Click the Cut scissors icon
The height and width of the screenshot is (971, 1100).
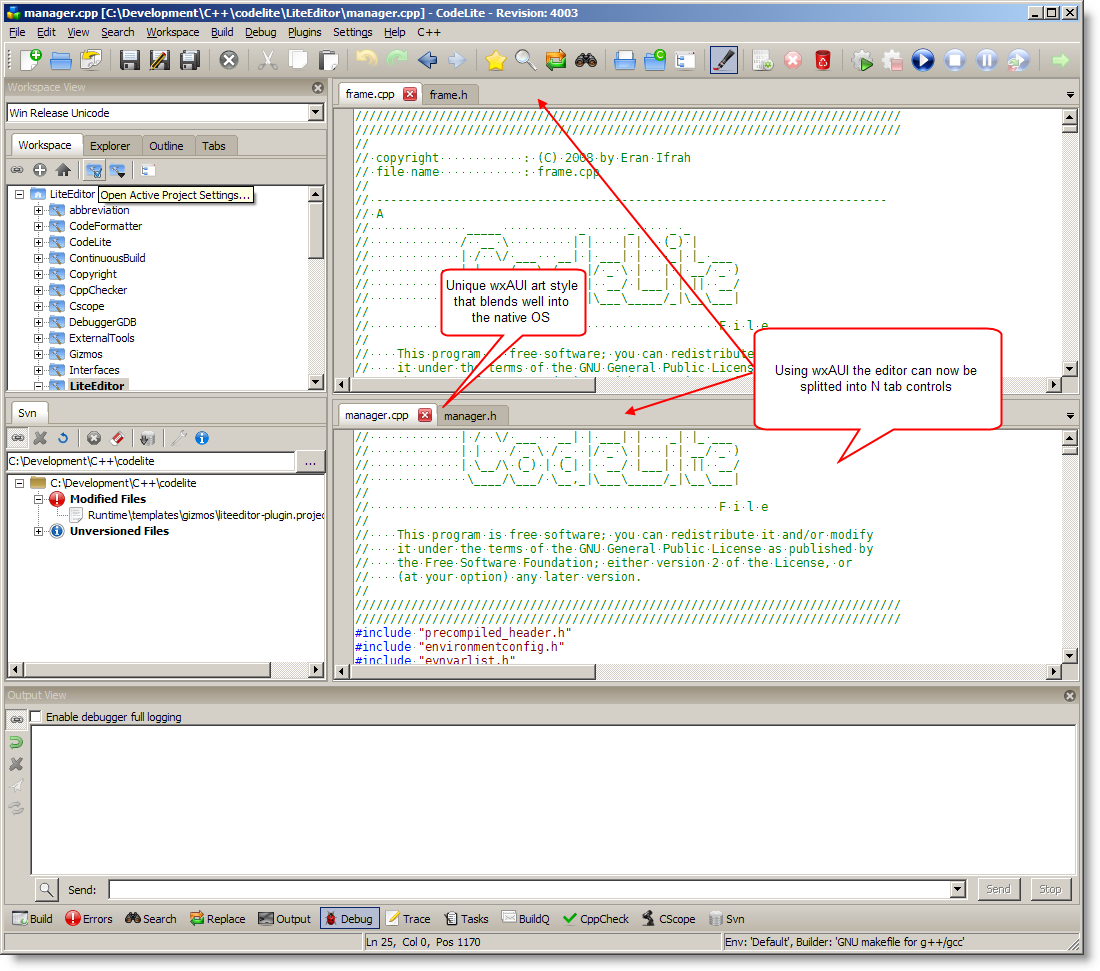click(x=267, y=60)
